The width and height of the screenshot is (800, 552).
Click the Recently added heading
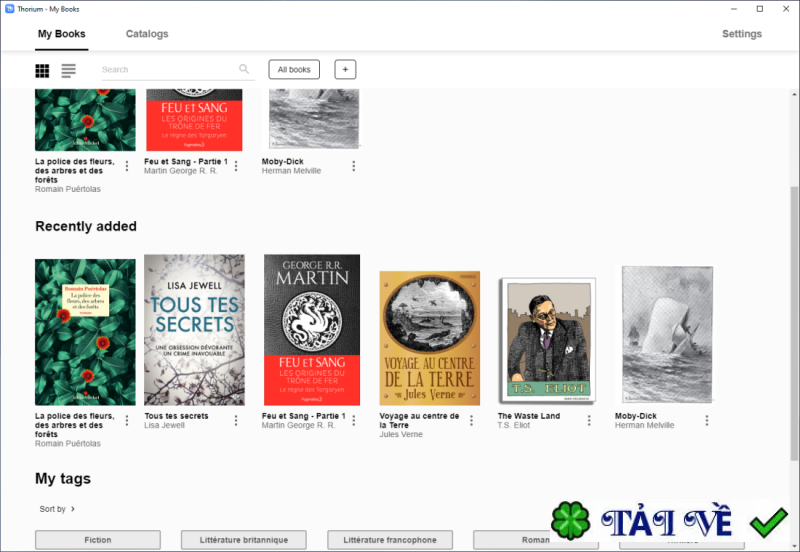pos(86,226)
